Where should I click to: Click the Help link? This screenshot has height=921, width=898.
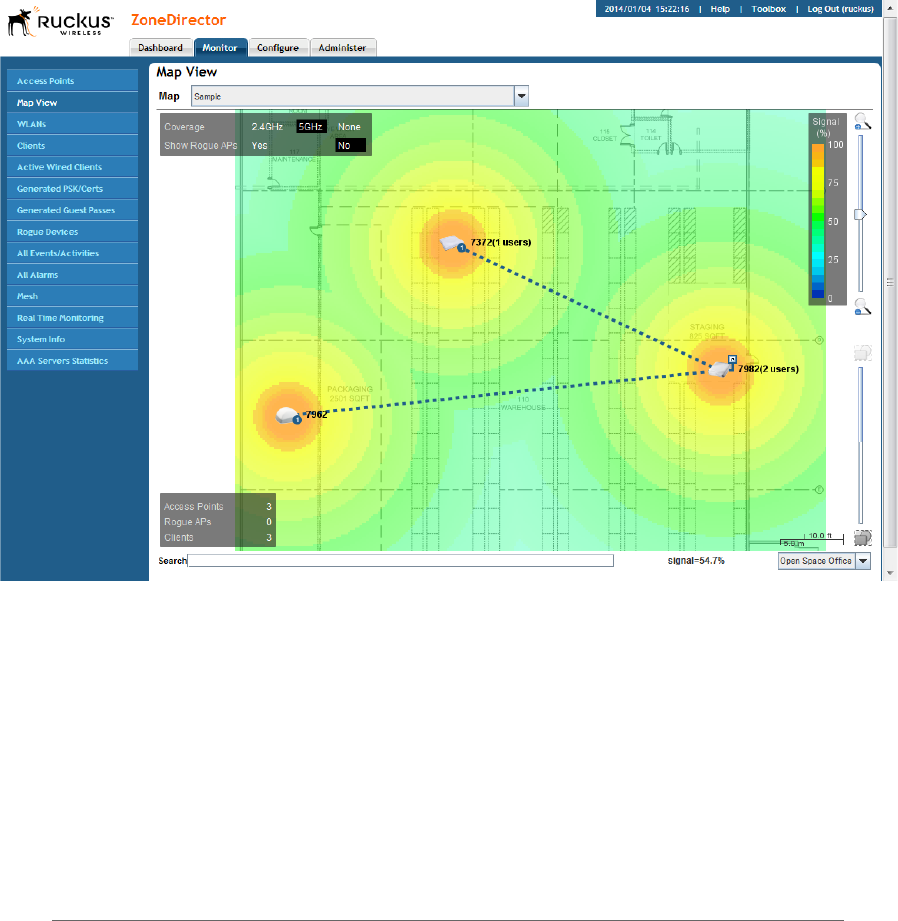point(720,9)
